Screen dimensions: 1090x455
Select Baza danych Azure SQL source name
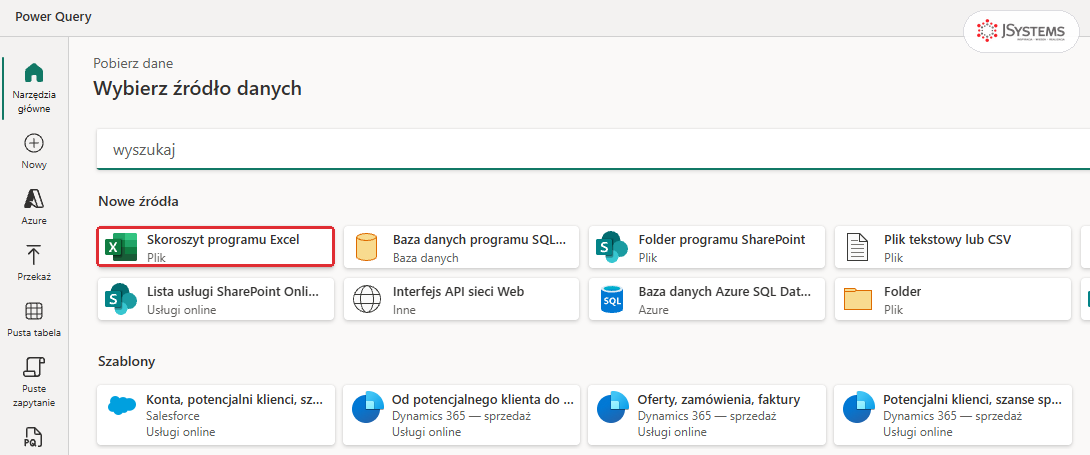tap(725, 292)
